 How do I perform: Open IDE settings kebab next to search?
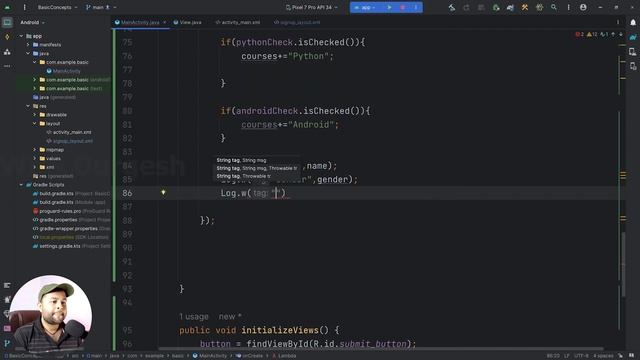[x=569, y=7]
